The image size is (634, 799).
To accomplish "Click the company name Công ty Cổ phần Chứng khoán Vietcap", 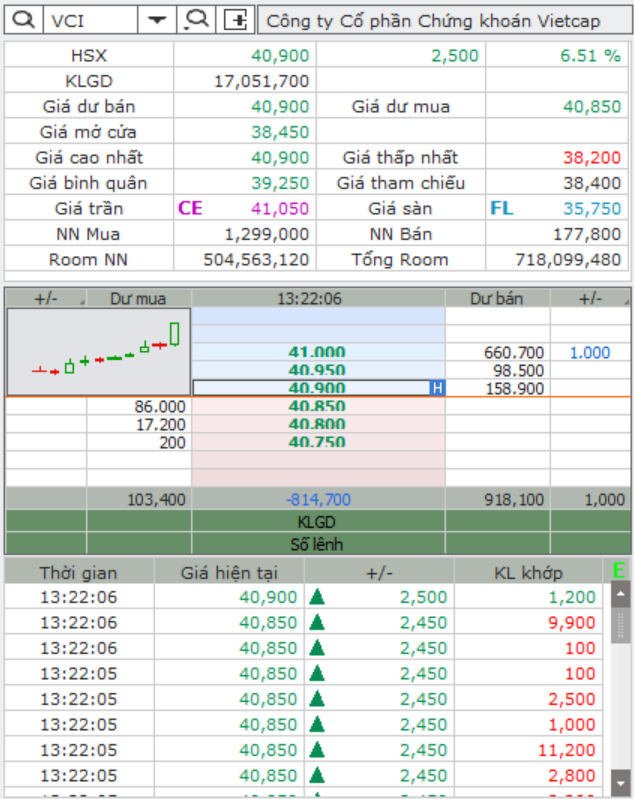I will [433, 21].
